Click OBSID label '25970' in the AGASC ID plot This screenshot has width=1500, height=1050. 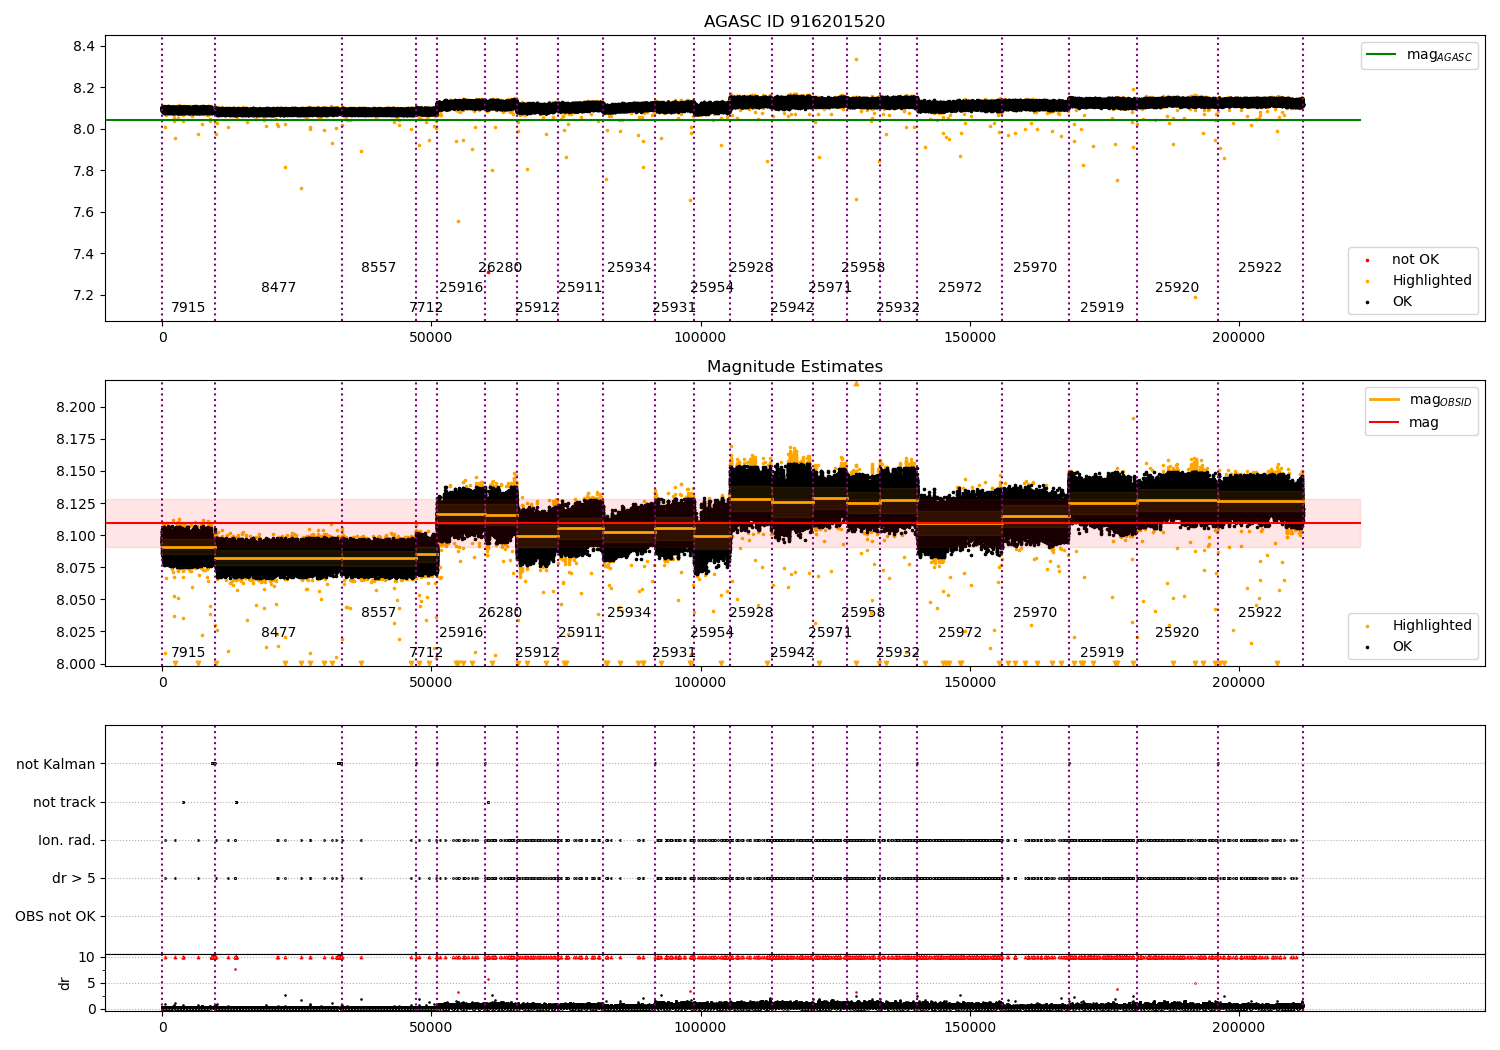1035,267
